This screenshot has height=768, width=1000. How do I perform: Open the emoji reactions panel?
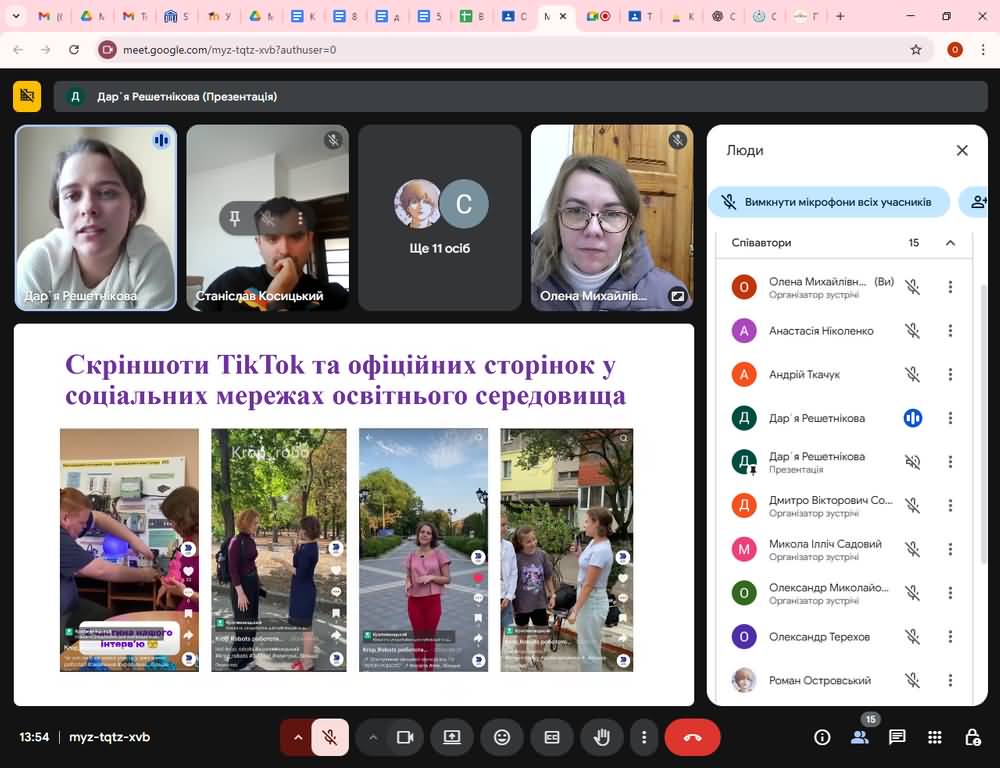click(502, 737)
